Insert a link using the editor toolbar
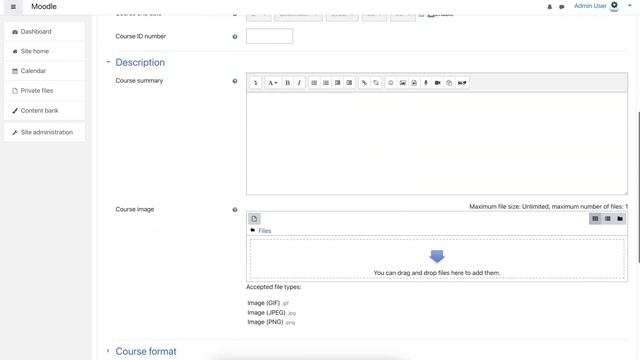 (364, 83)
